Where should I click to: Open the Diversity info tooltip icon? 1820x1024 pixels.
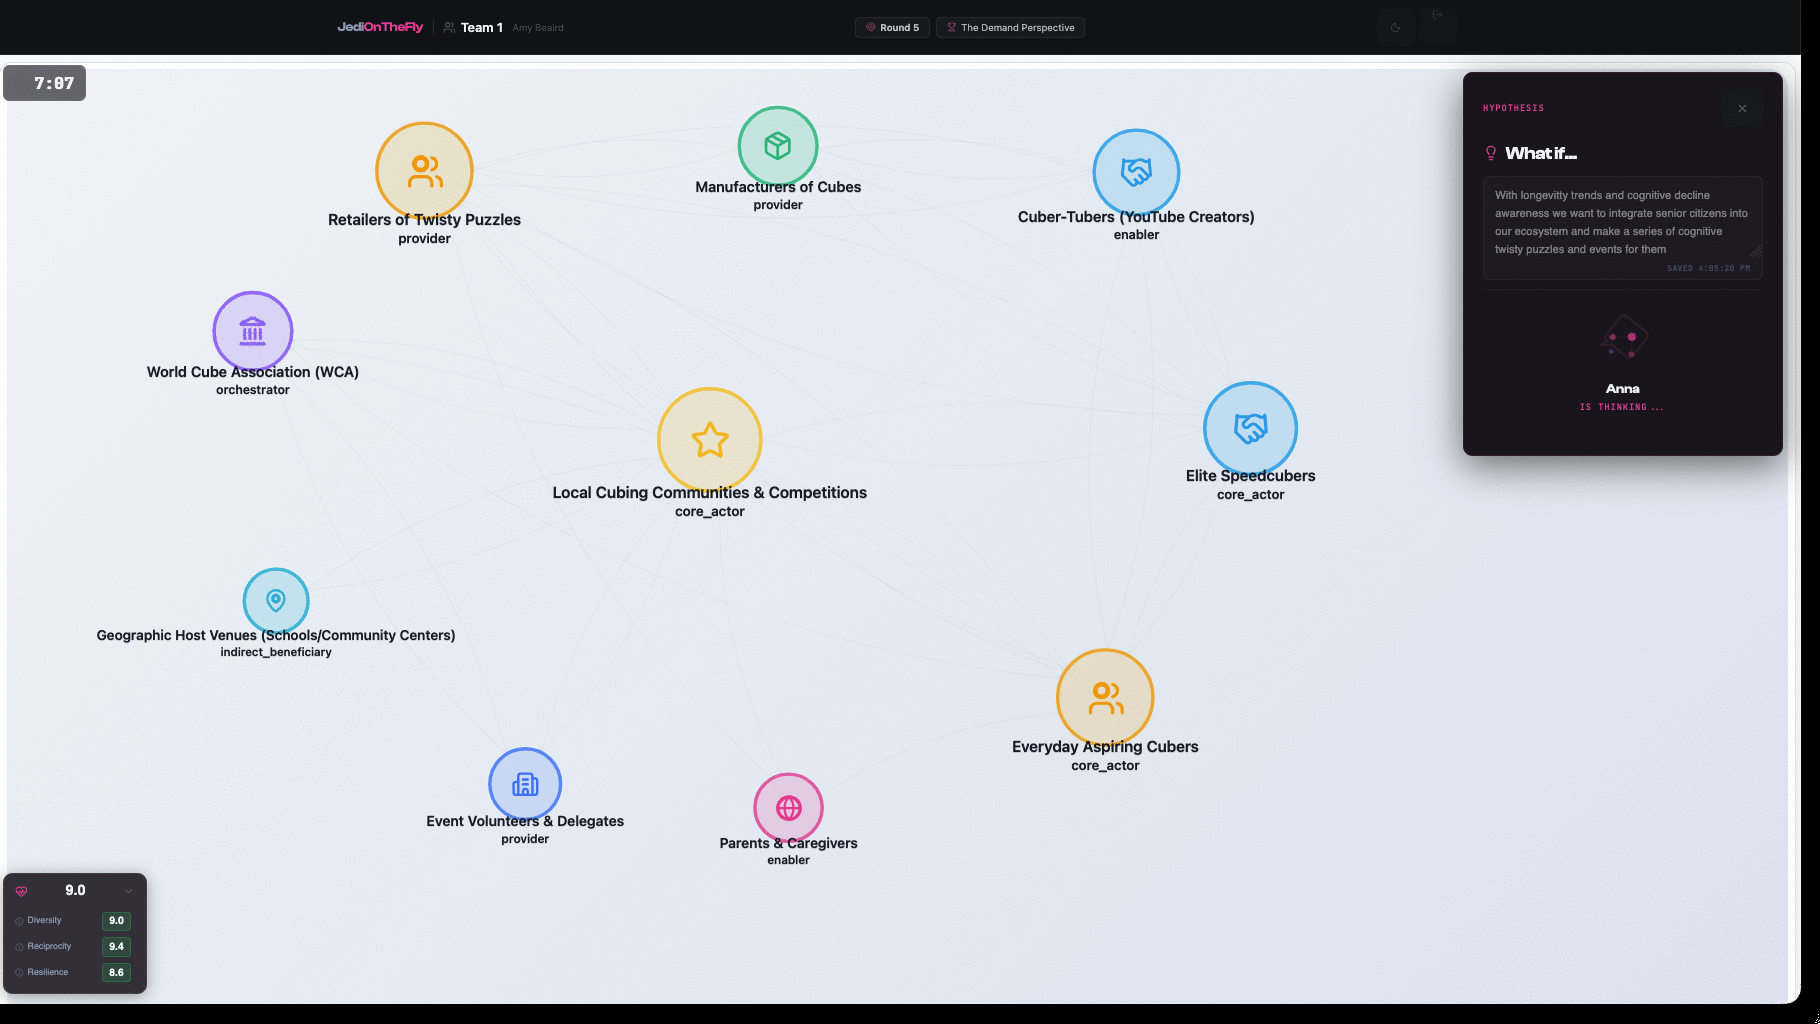coord(19,921)
